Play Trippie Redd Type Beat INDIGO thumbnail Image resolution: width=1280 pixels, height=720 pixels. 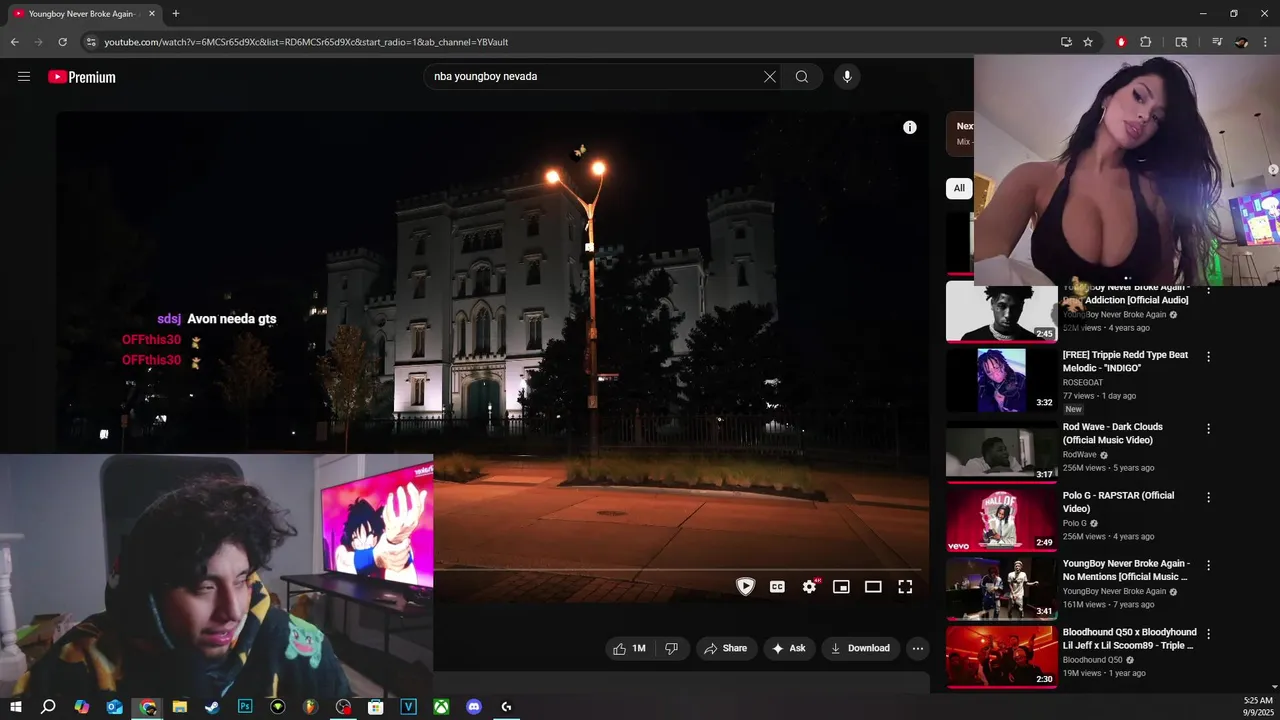point(1001,381)
